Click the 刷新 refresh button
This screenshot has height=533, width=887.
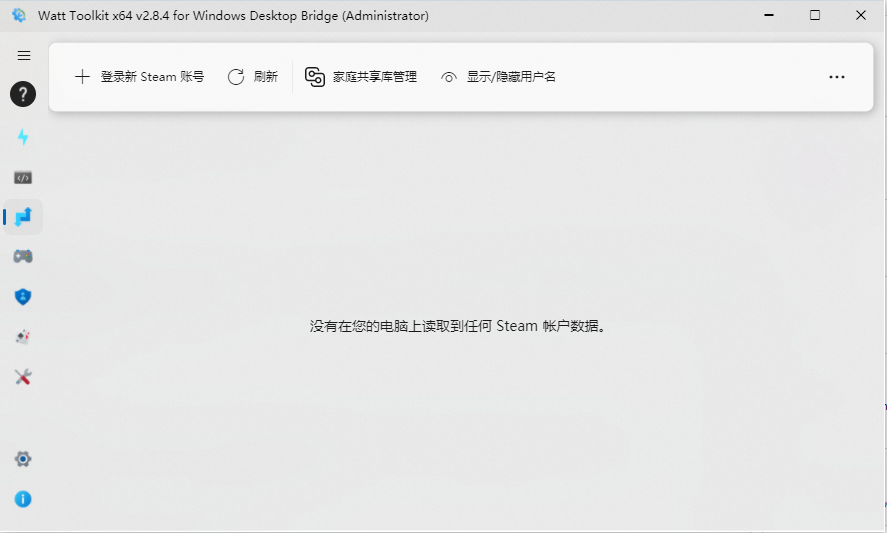point(253,77)
